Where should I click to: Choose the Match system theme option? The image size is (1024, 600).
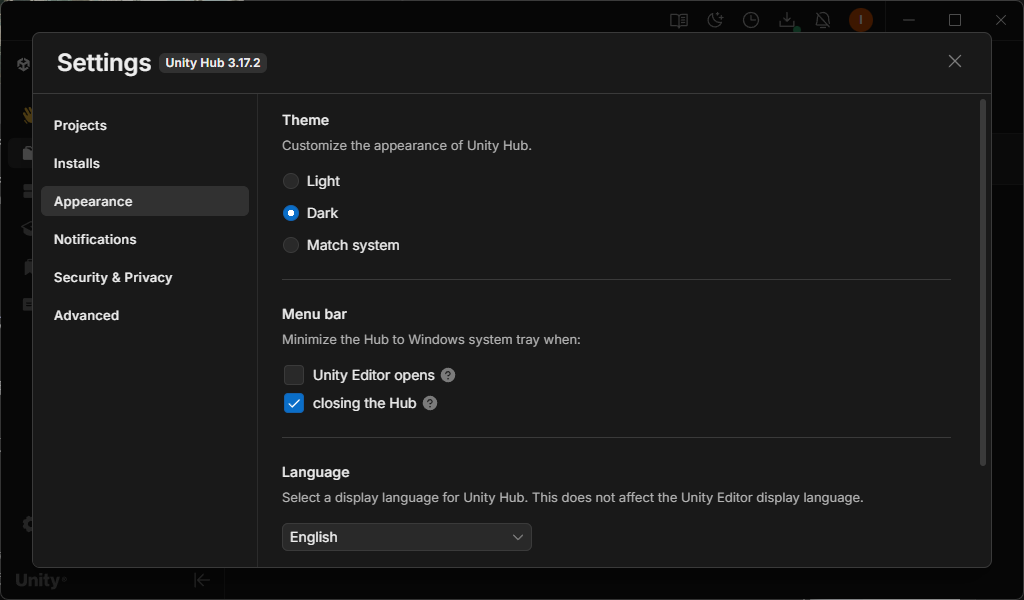291,245
